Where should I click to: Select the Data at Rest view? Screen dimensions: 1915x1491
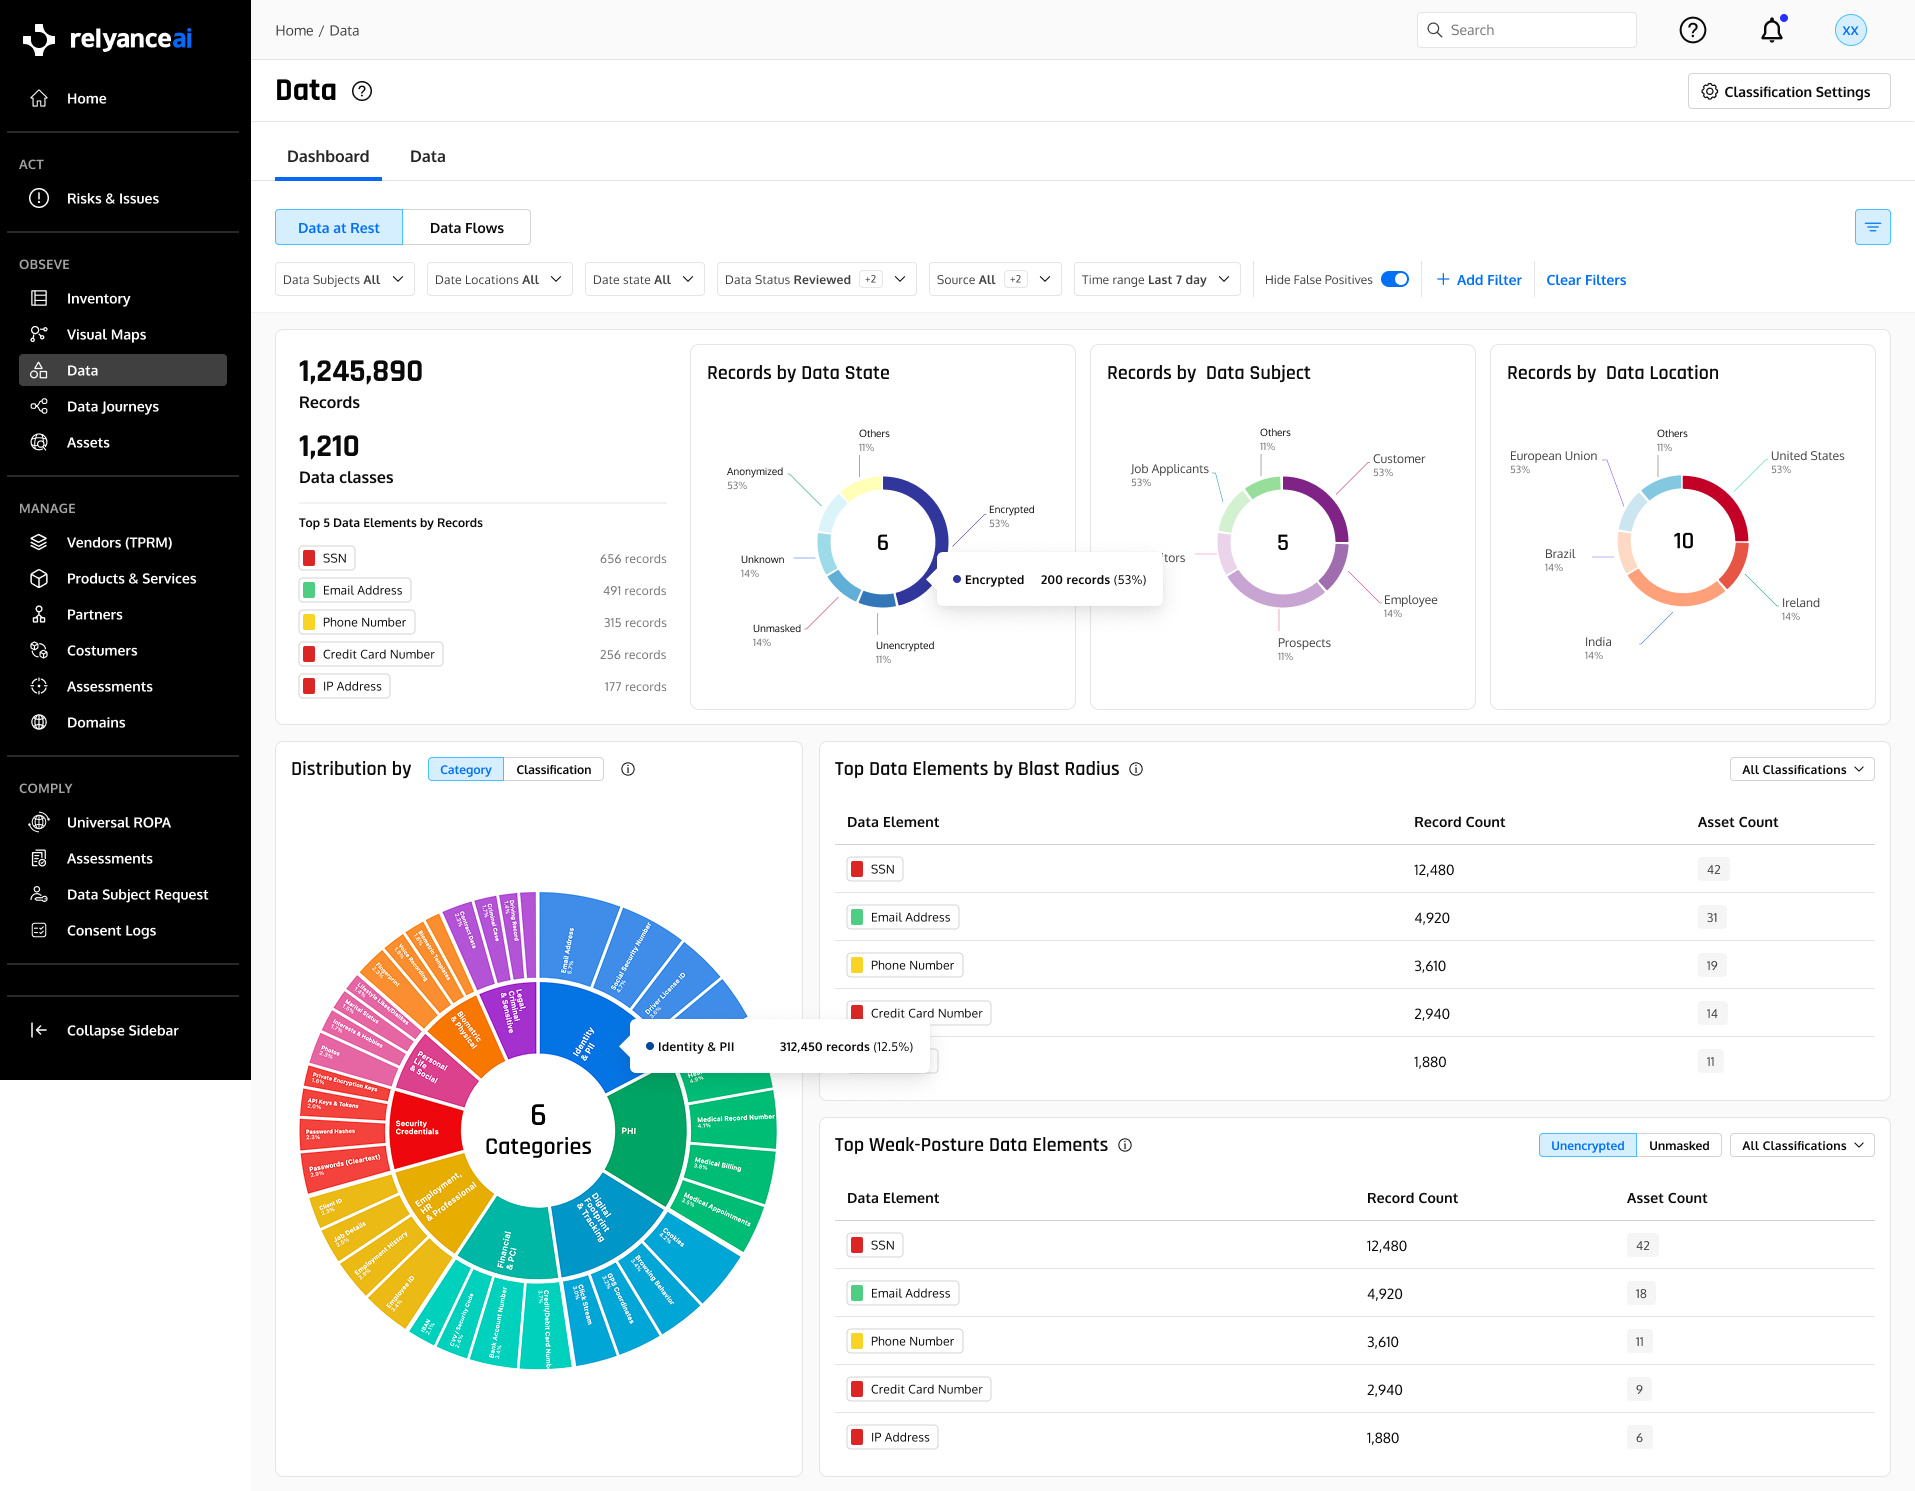[x=339, y=227]
